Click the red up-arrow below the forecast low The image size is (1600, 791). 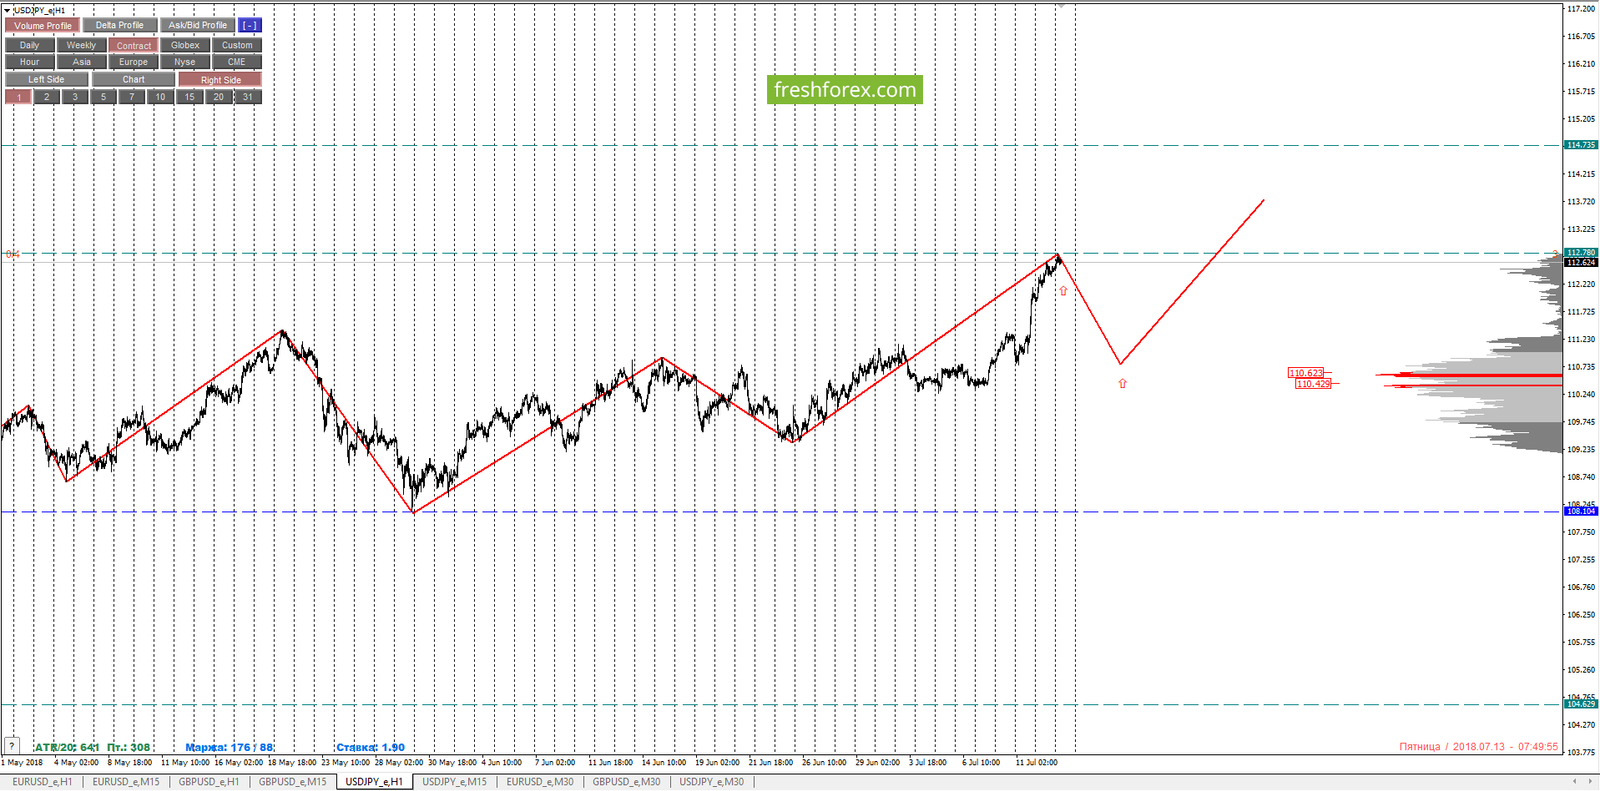coord(1122,384)
